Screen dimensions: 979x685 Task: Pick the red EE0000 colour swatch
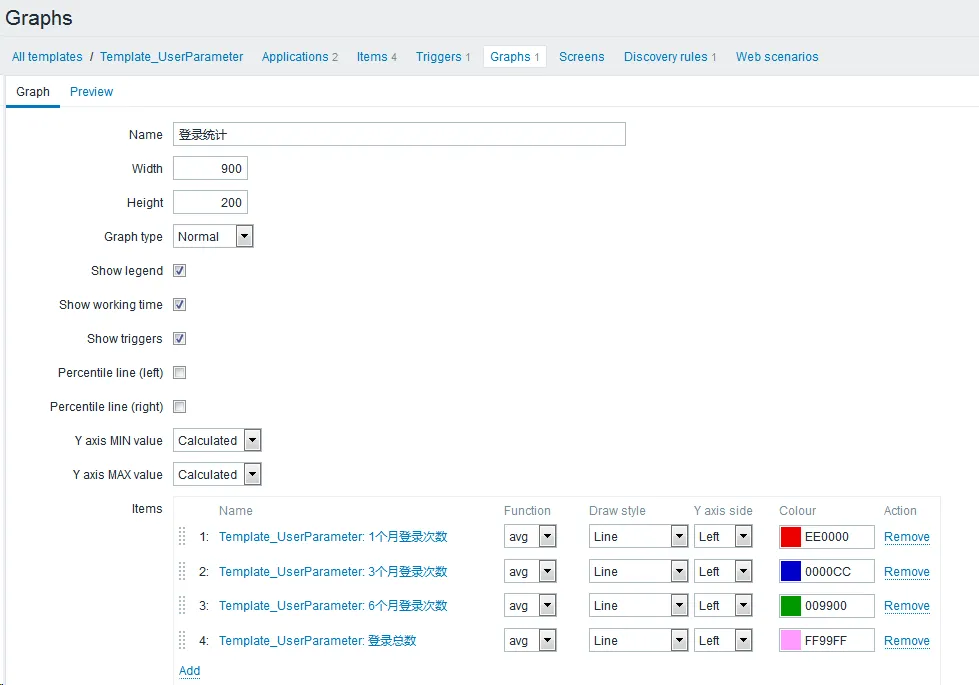(790, 537)
